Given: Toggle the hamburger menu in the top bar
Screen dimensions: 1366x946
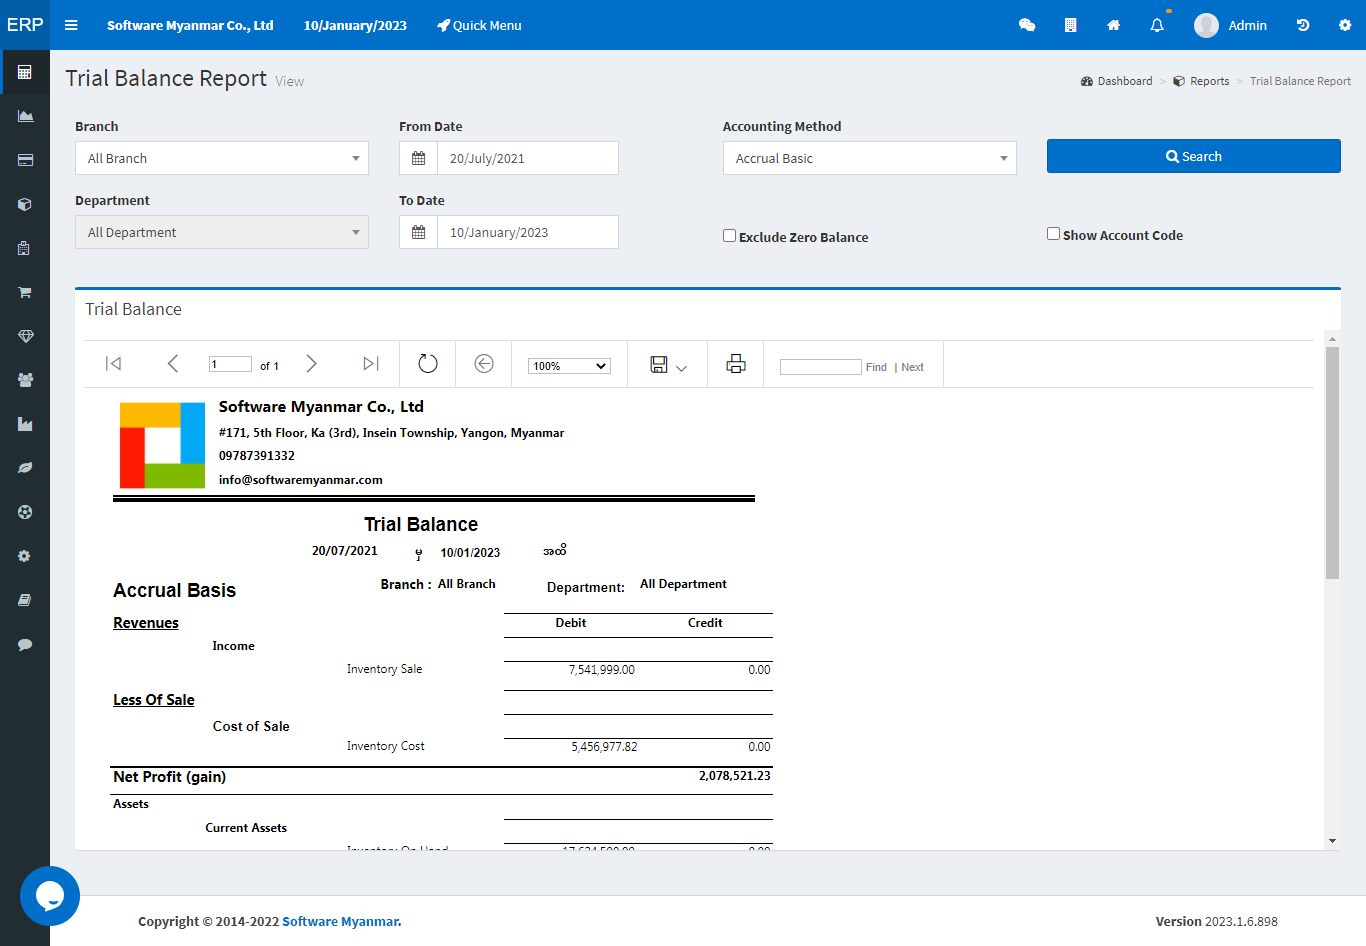Looking at the screenshot, I should (x=71, y=25).
